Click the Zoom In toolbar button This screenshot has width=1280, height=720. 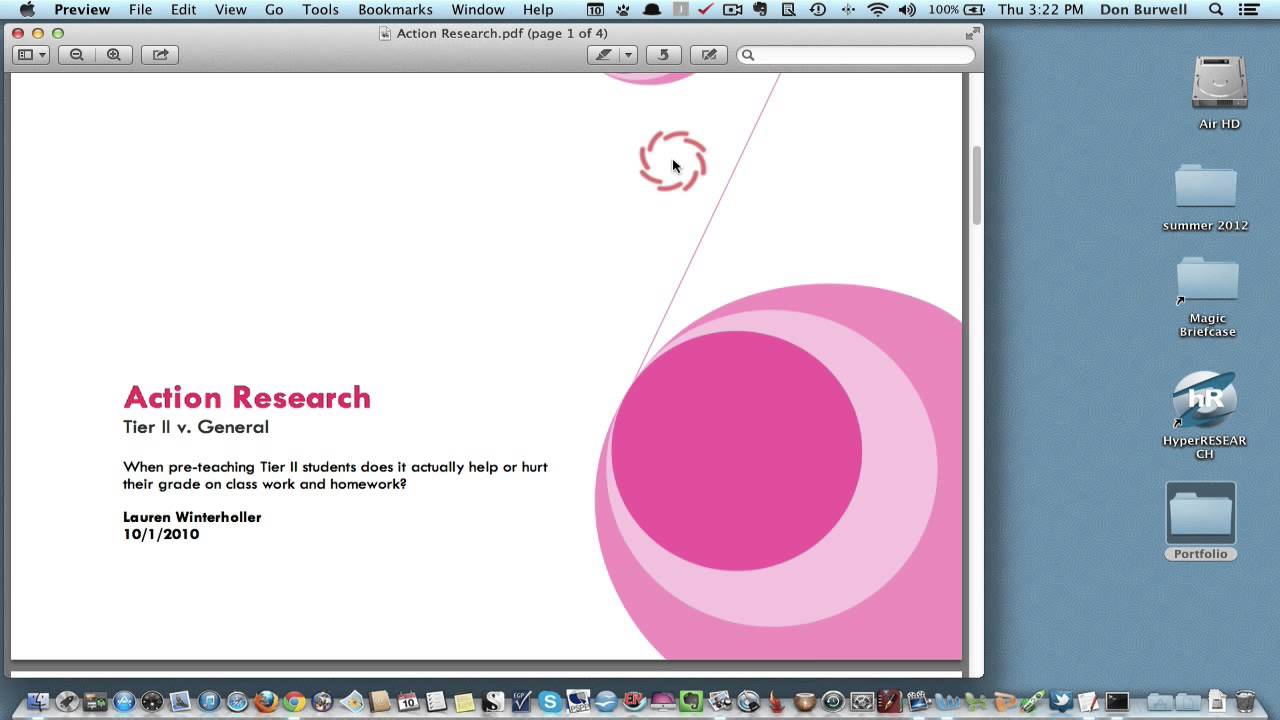coord(114,55)
